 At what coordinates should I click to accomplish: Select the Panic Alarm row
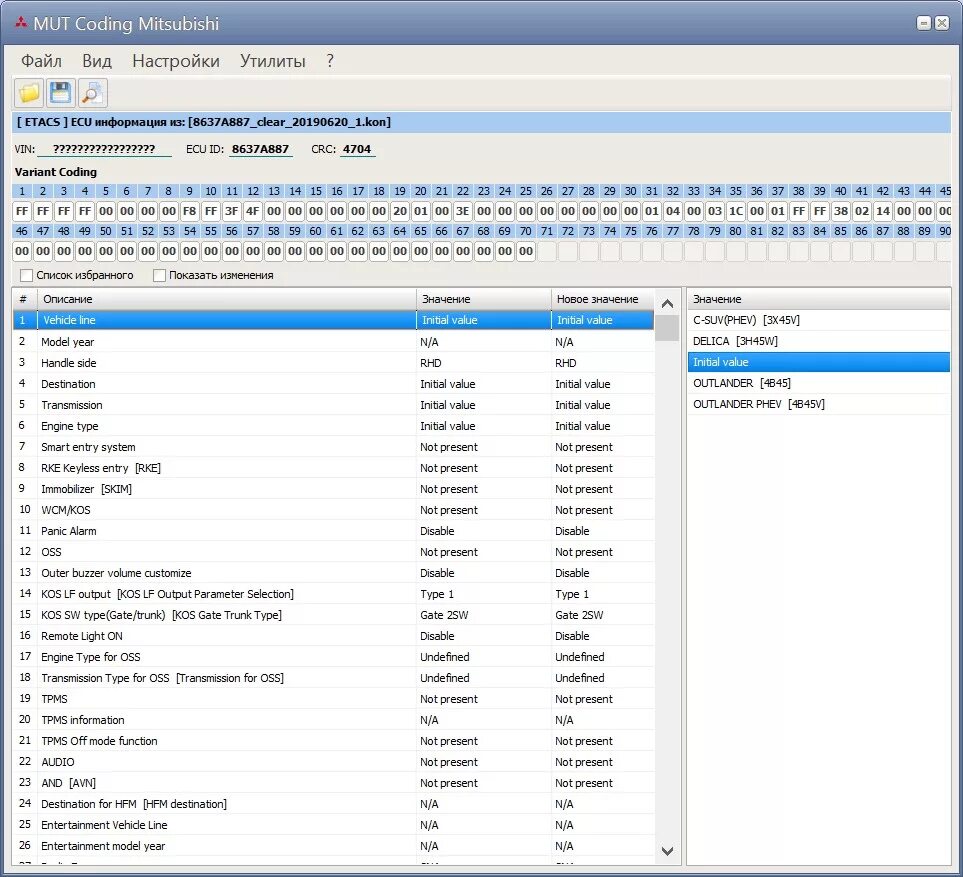333,531
